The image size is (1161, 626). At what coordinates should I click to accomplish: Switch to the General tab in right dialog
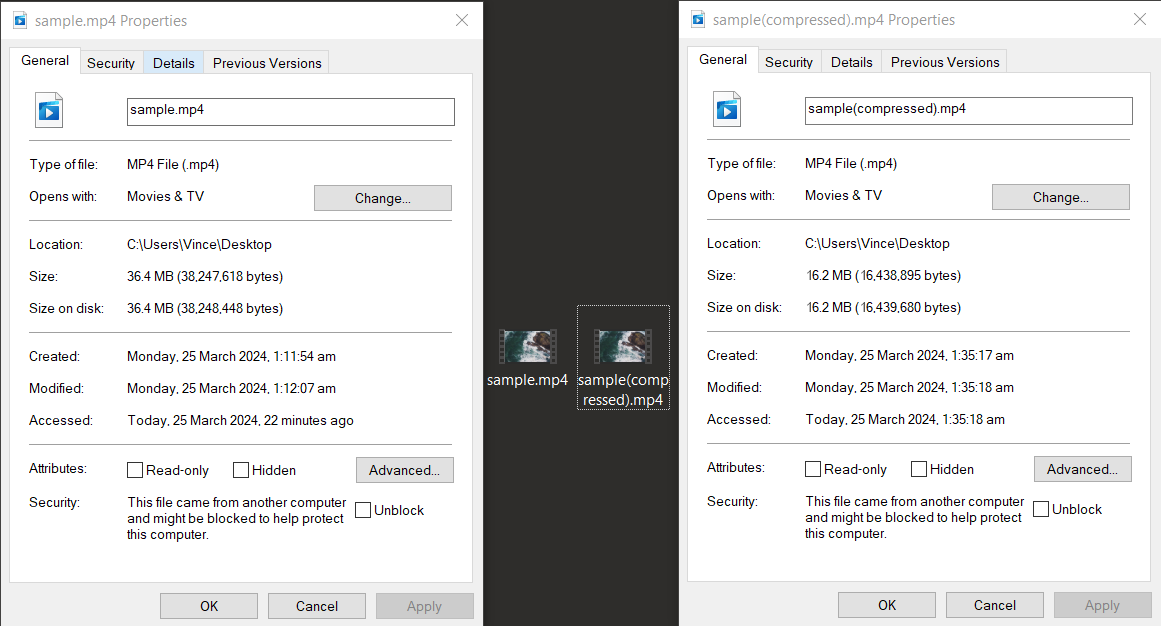pyautogui.click(x=722, y=59)
